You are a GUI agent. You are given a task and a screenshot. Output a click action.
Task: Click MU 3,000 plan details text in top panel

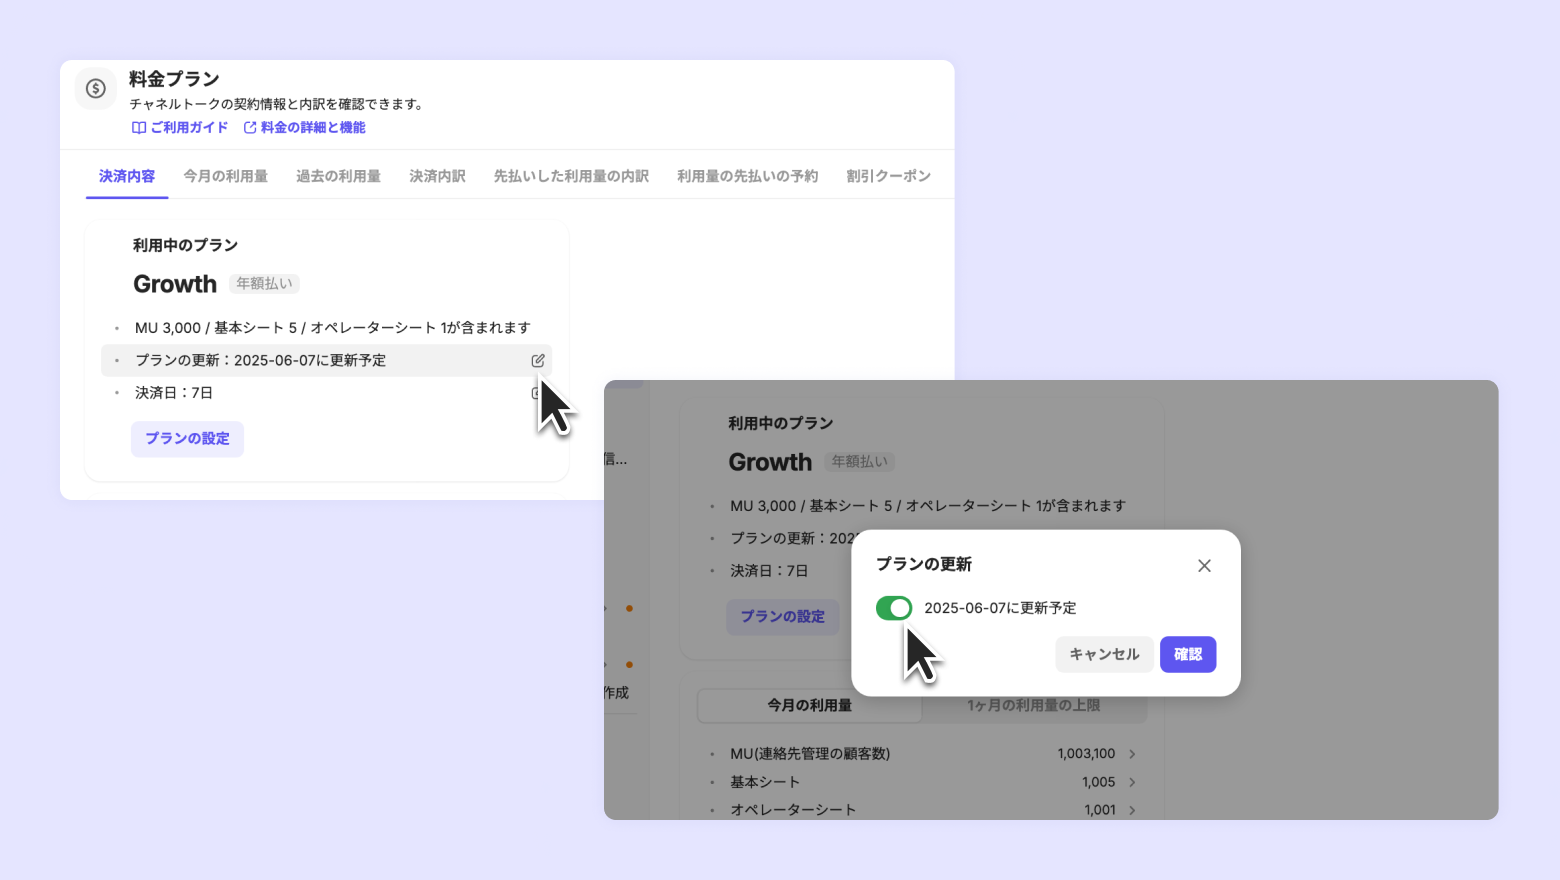coord(333,328)
